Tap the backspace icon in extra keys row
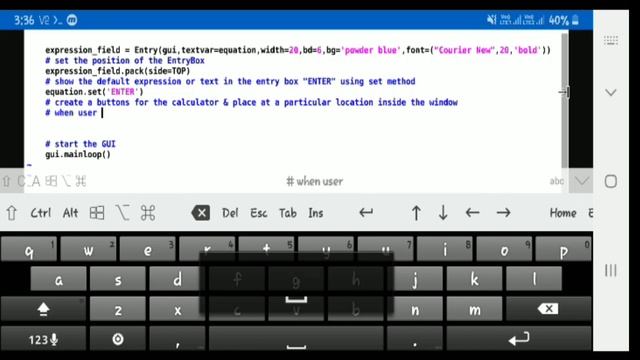 (x=201, y=213)
